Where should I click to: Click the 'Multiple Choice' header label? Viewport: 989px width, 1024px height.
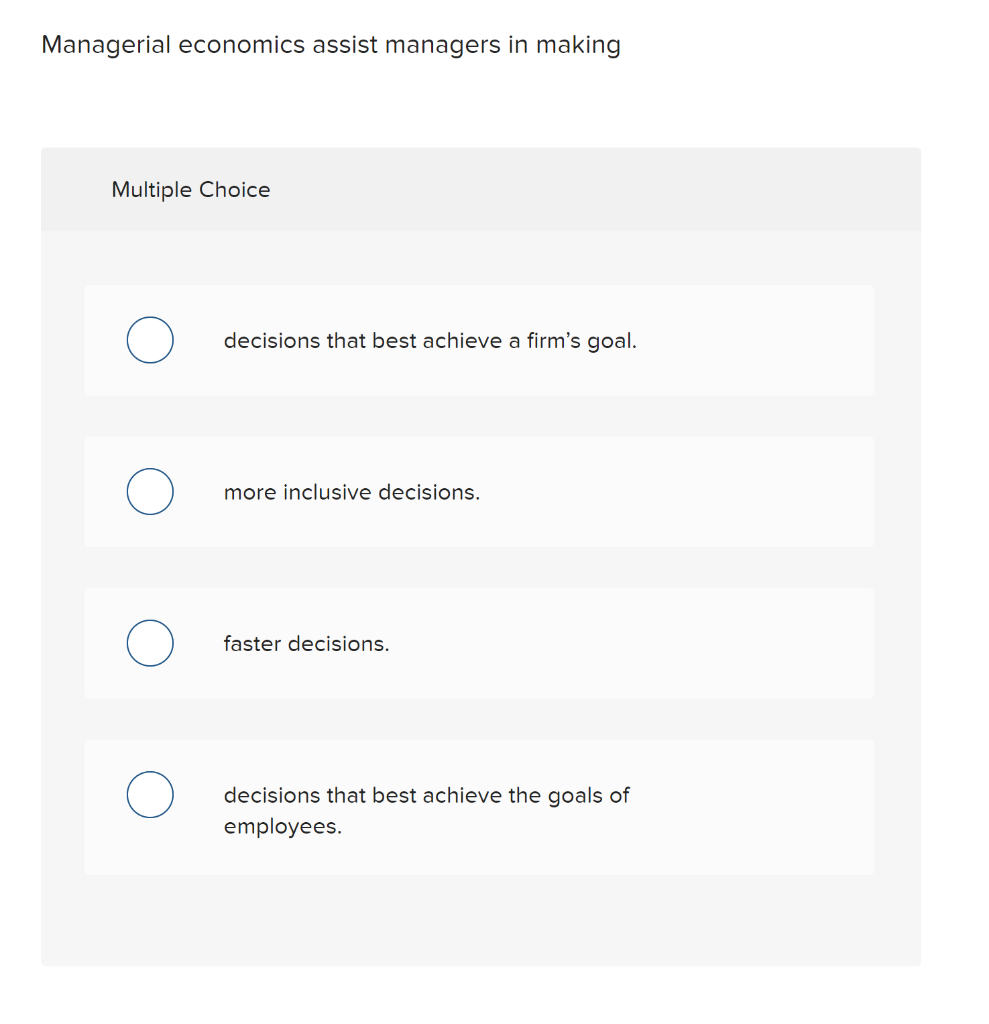click(190, 189)
